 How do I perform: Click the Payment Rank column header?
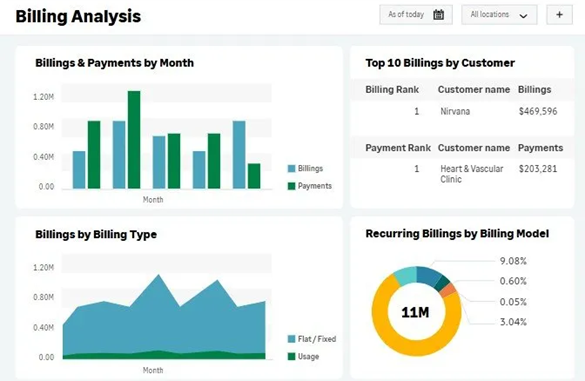[x=398, y=148]
